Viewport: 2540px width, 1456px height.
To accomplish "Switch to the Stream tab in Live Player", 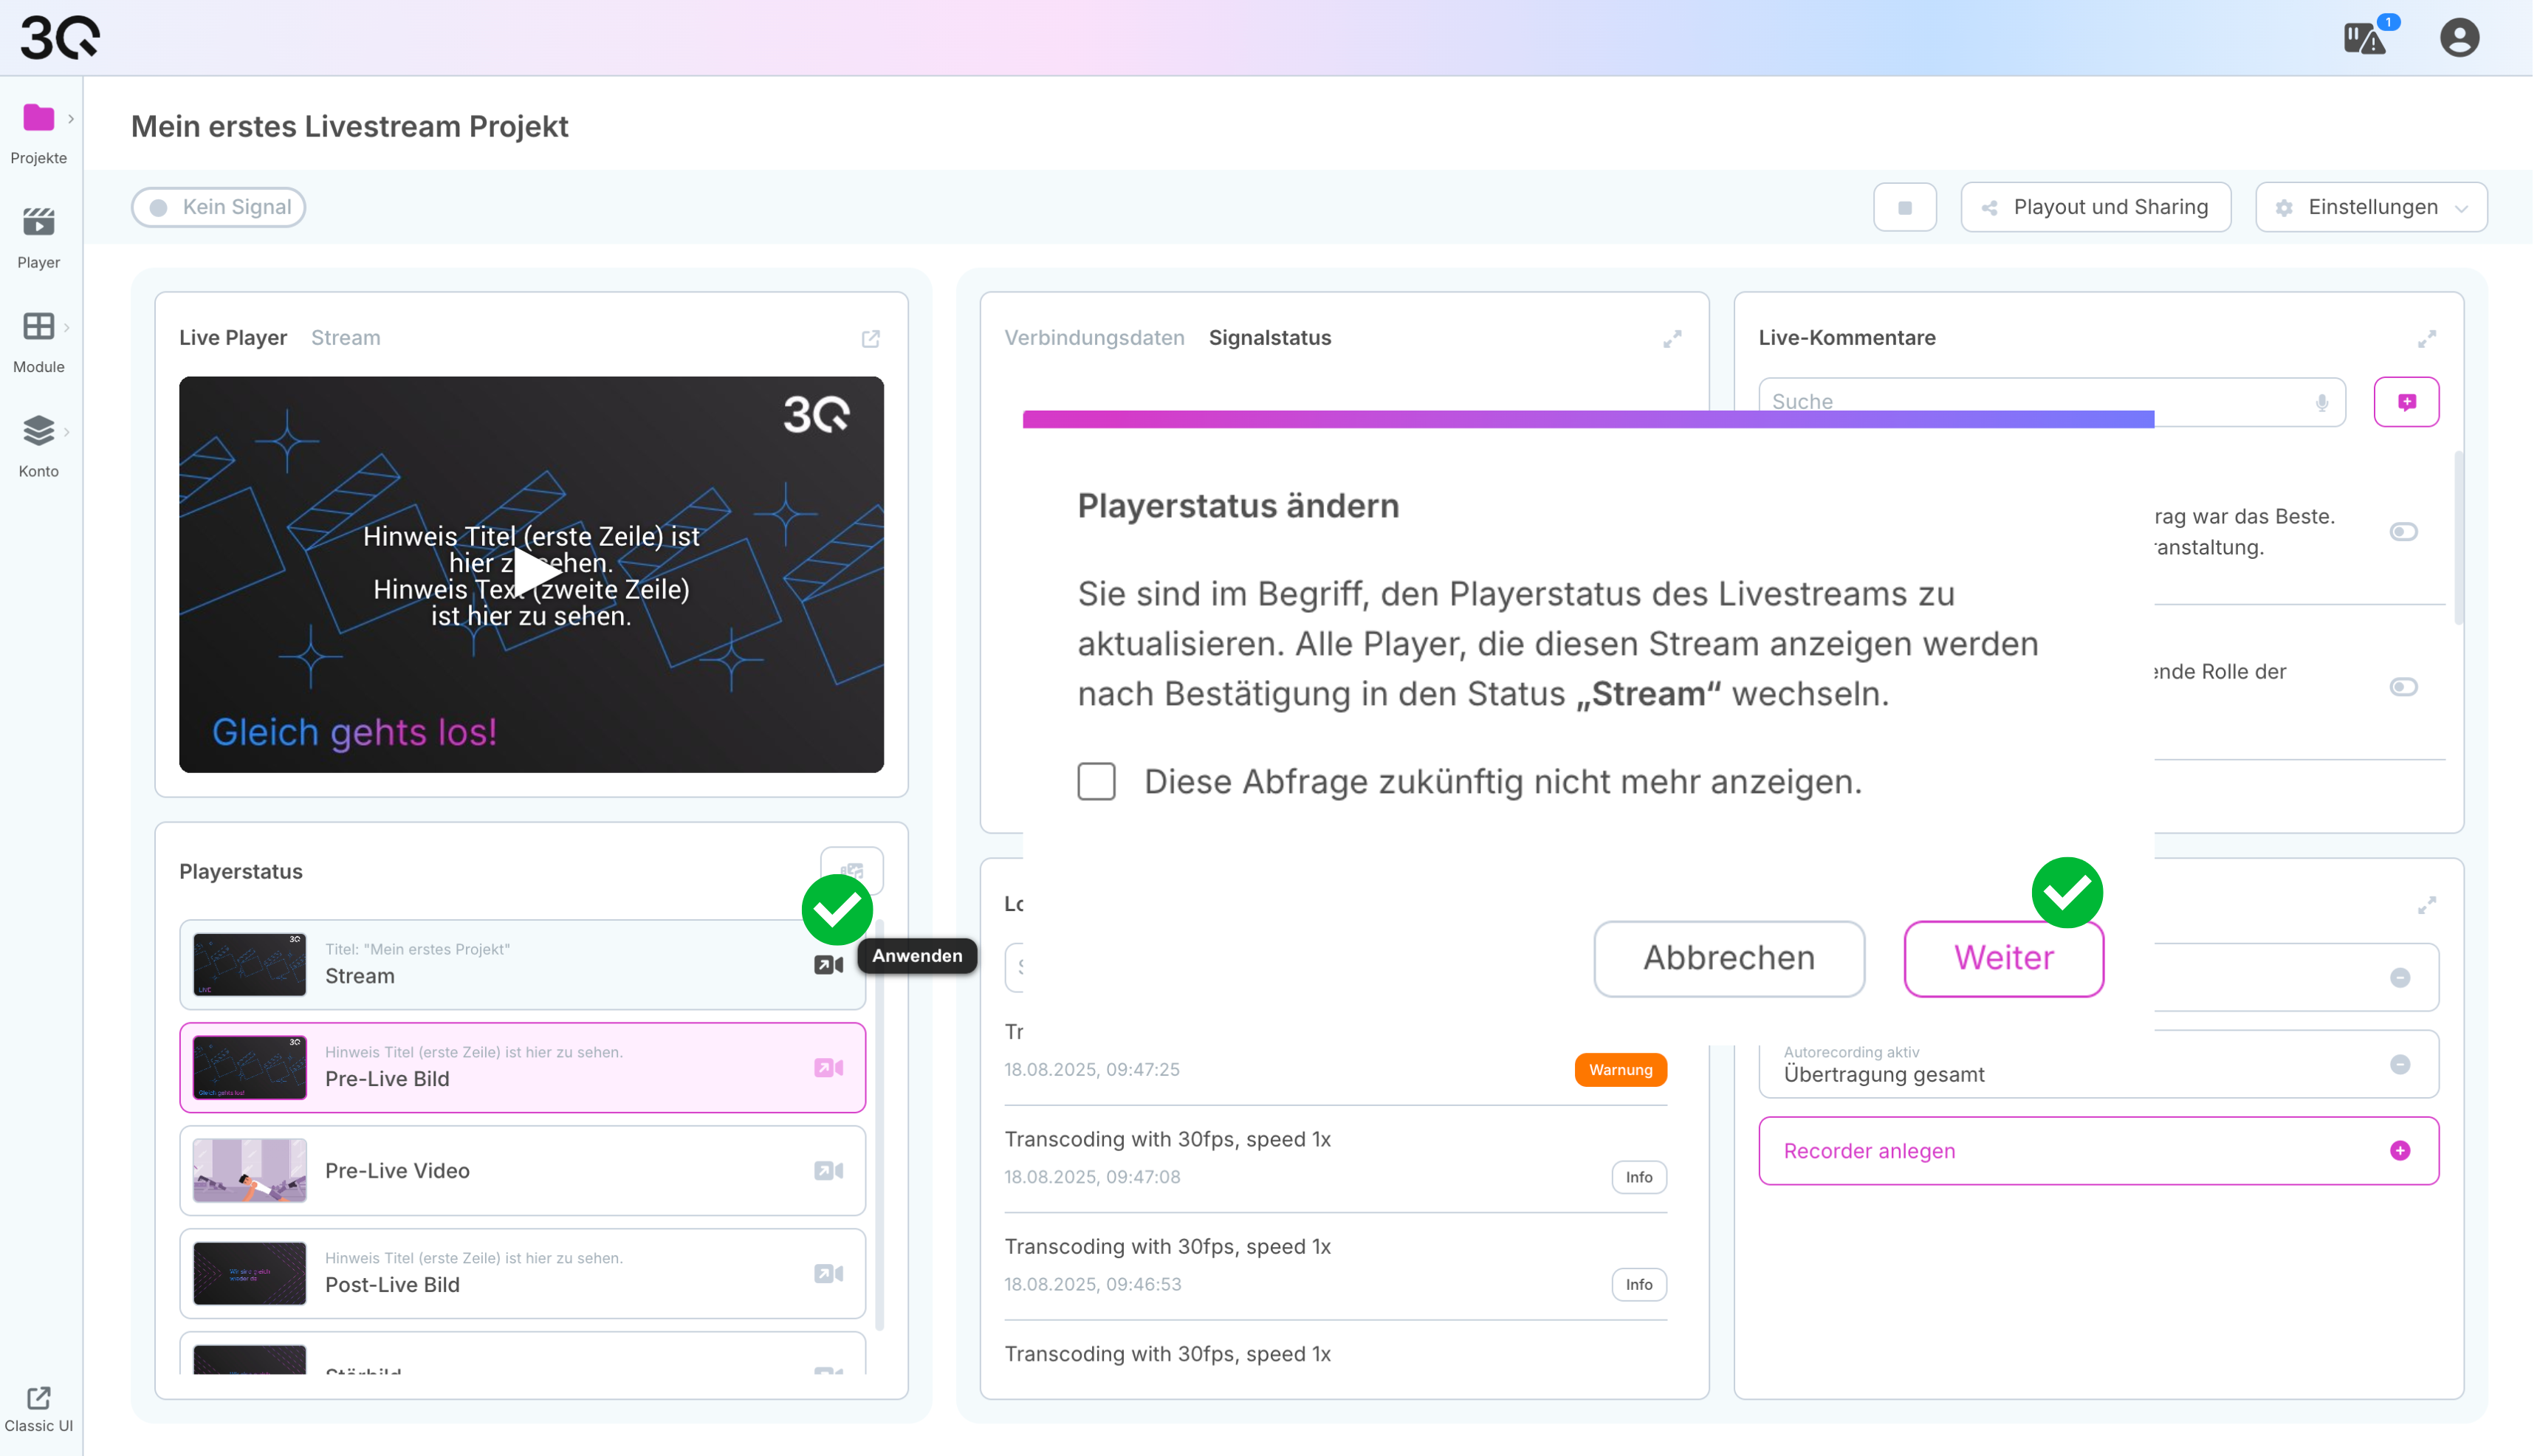I will coord(346,338).
